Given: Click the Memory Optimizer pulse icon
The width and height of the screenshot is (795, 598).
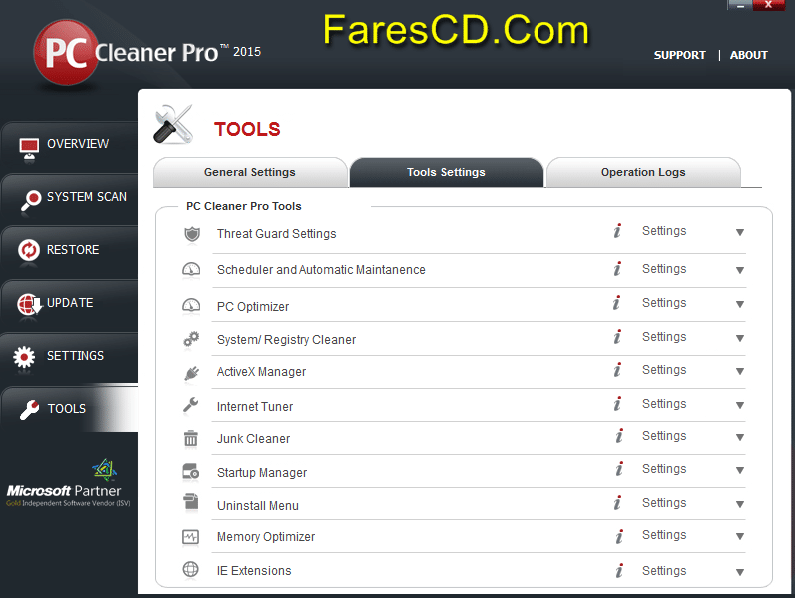Looking at the screenshot, I should pyautogui.click(x=191, y=537).
